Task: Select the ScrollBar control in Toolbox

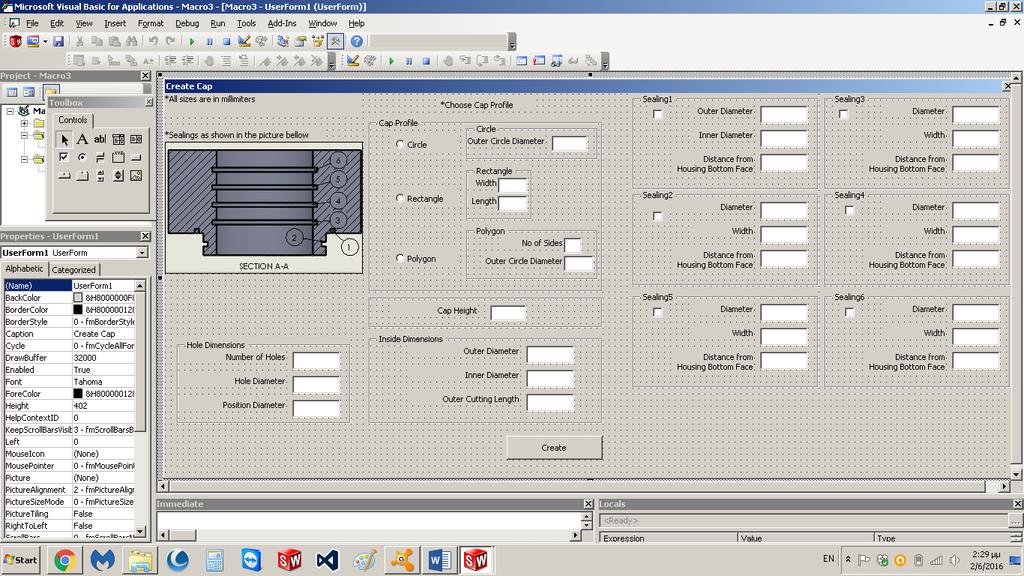Action: [100, 176]
